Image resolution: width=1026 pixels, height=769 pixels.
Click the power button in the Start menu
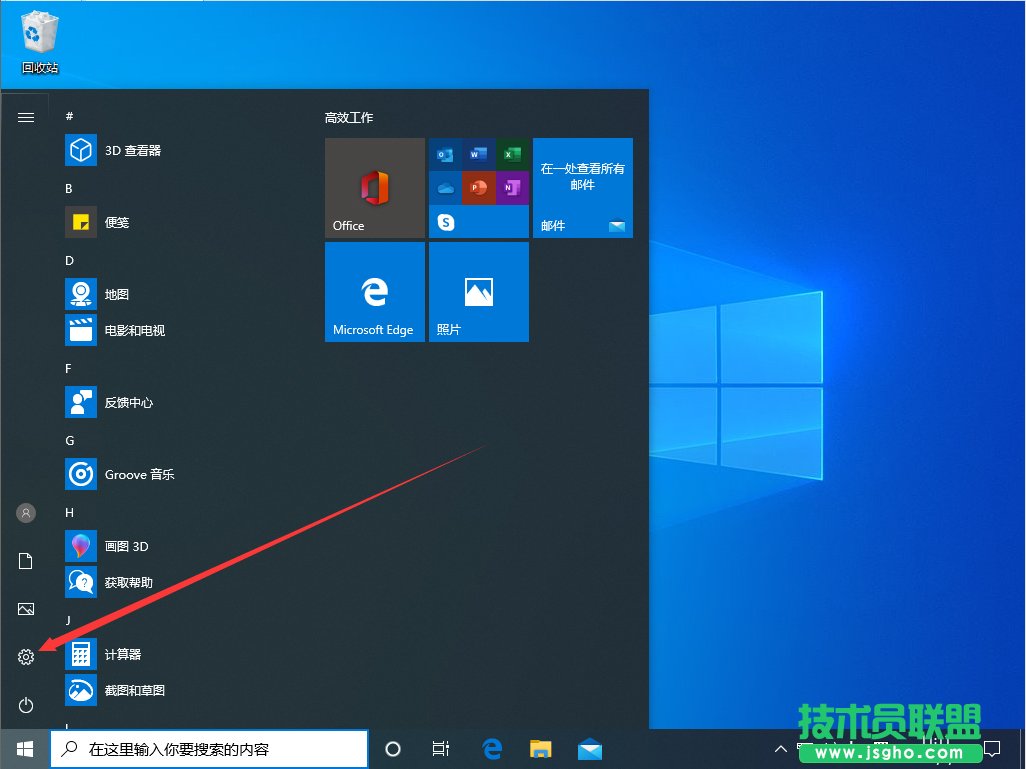25,705
